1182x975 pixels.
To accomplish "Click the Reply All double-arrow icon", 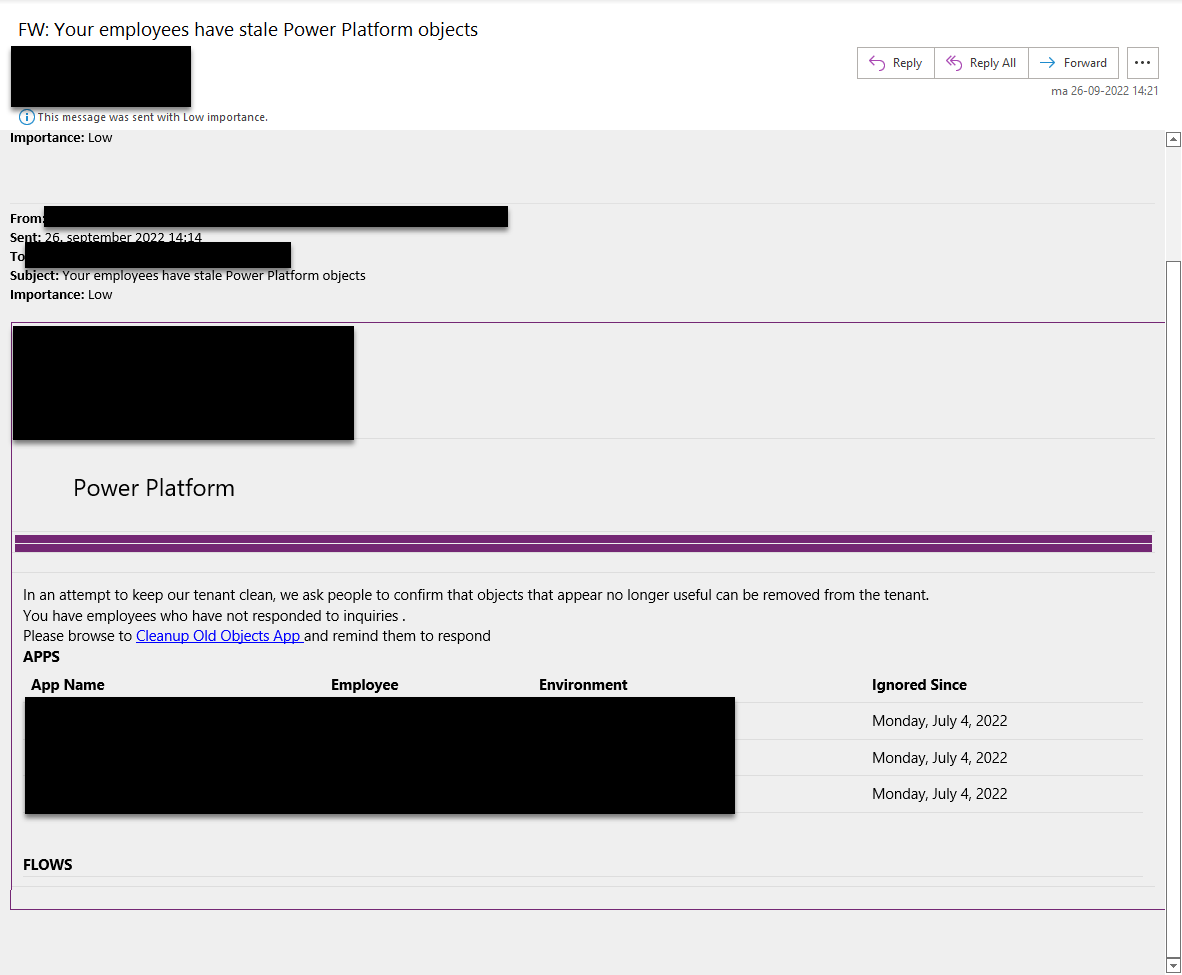I will (952, 62).
